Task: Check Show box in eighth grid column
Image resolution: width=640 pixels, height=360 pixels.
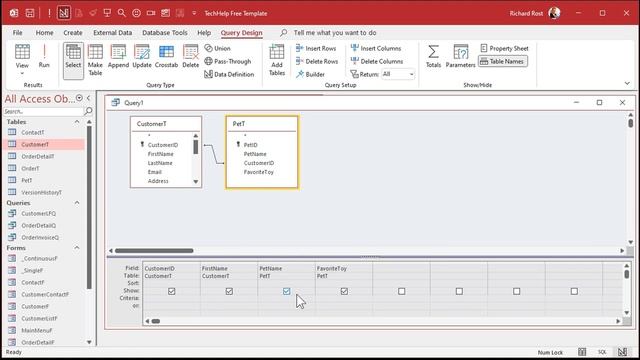Action: coord(574,291)
